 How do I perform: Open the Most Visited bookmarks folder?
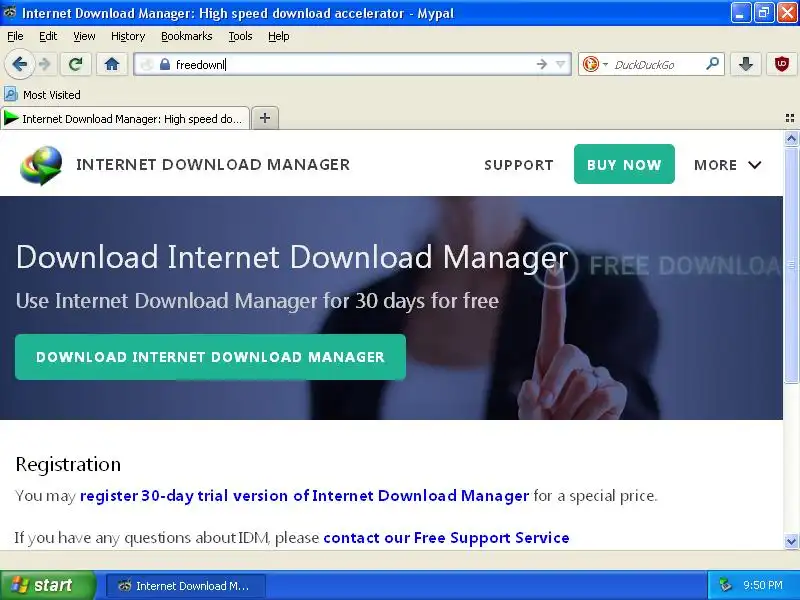tap(42, 95)
